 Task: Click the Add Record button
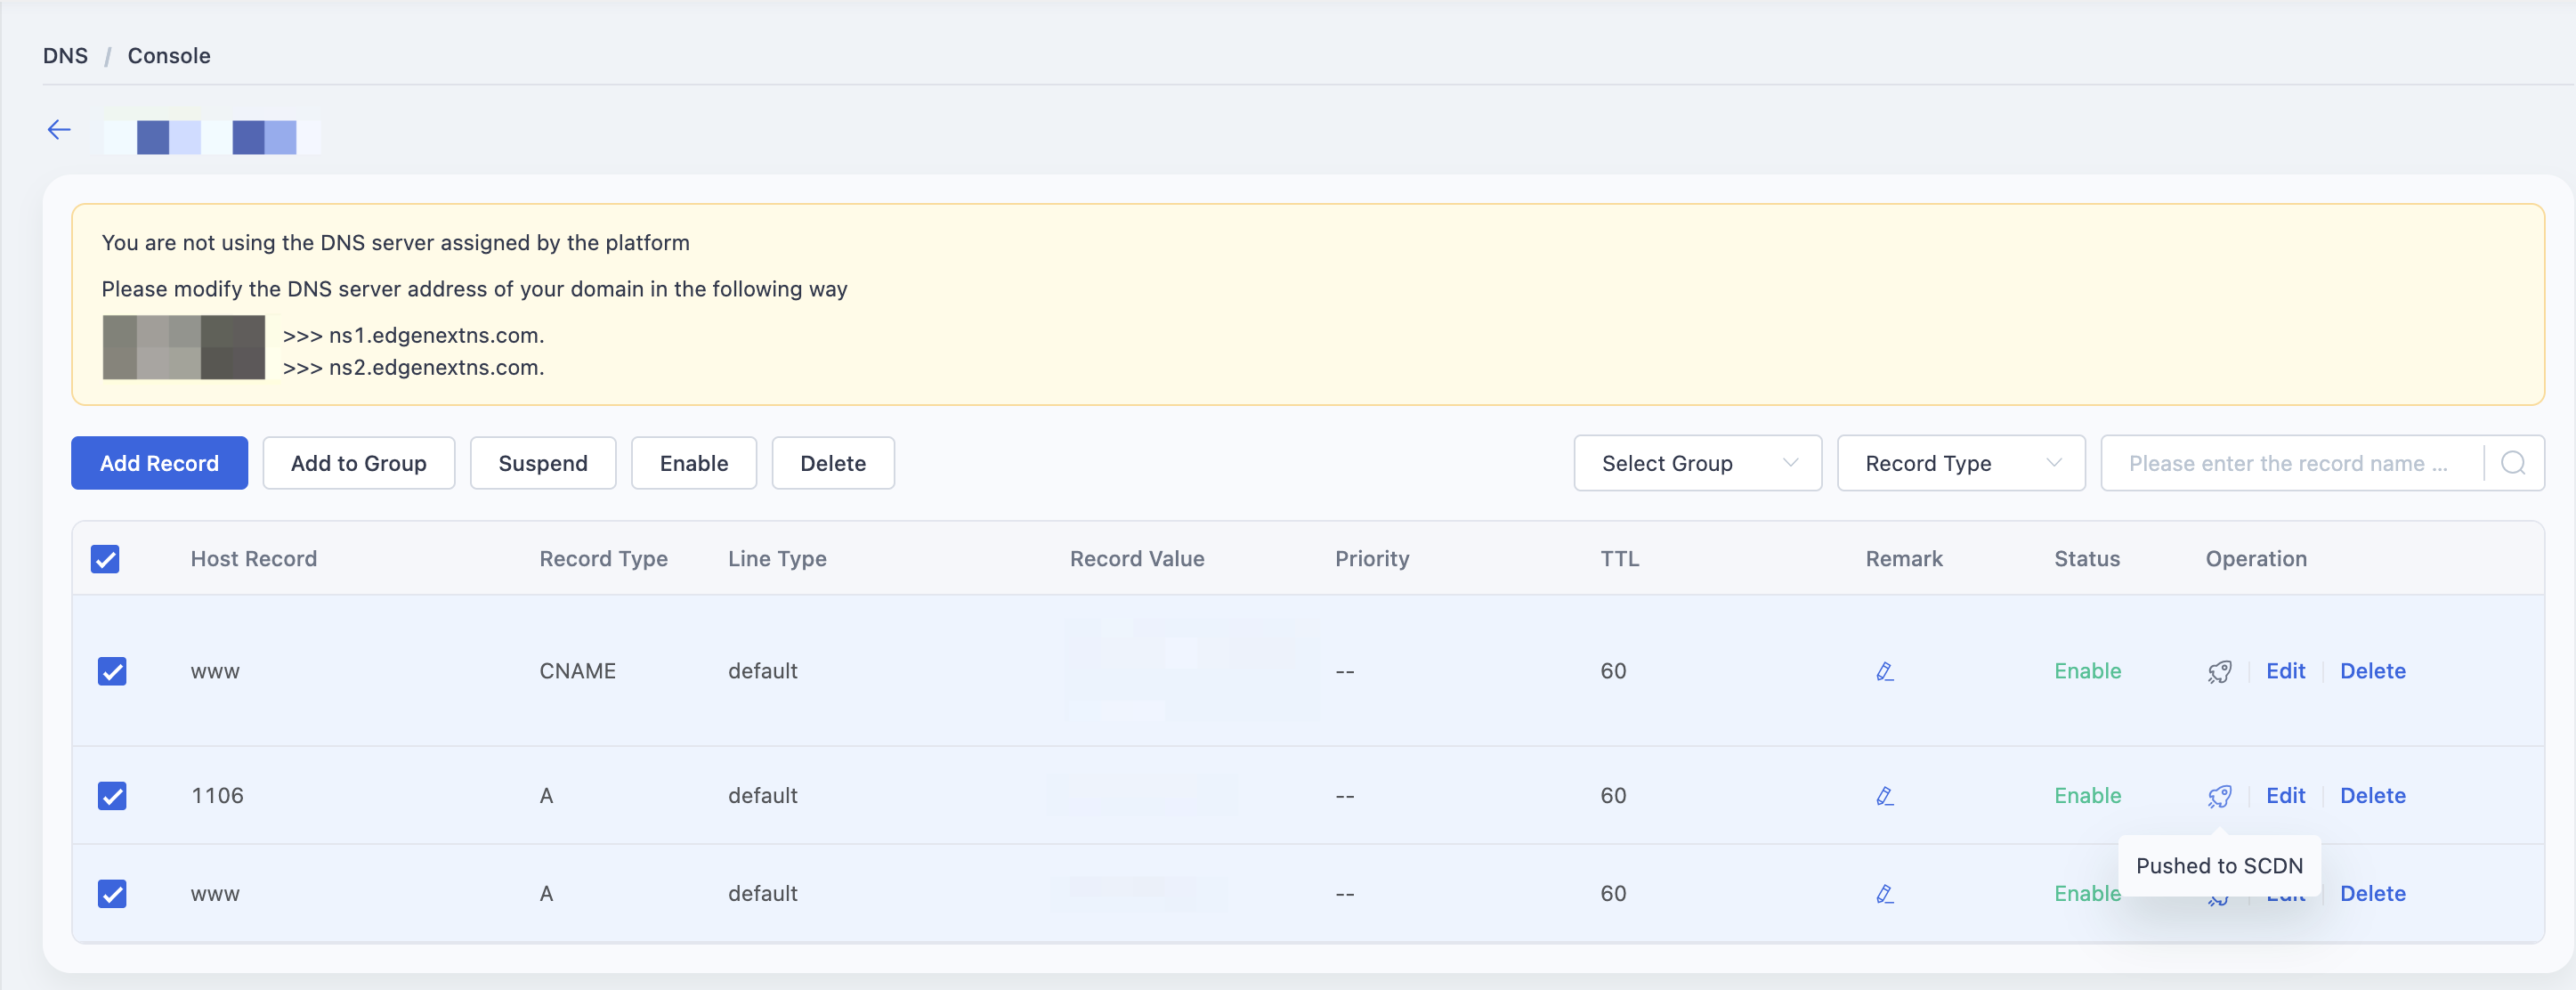click(159, 463)
